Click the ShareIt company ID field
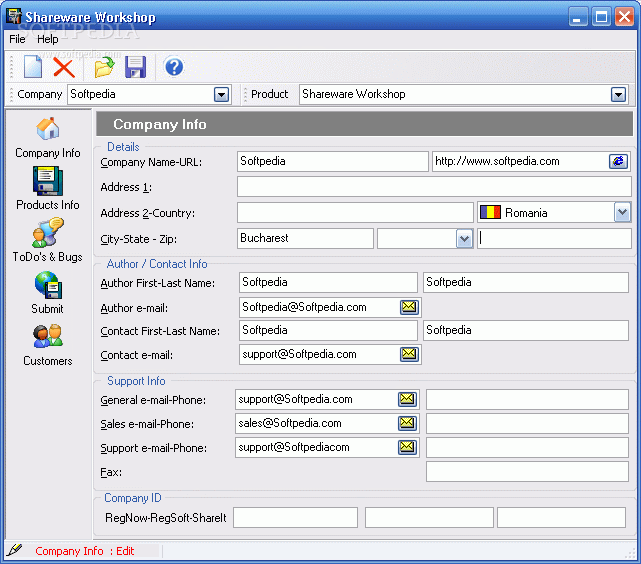The image size is (641, 564). point(562,517)
